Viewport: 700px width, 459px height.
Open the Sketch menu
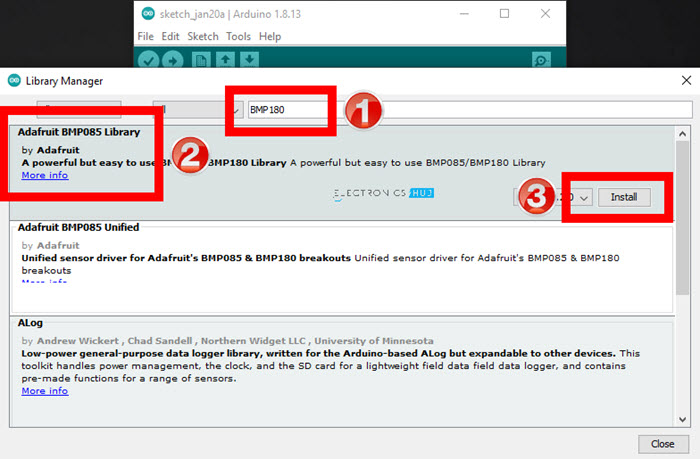pos(203,36)
